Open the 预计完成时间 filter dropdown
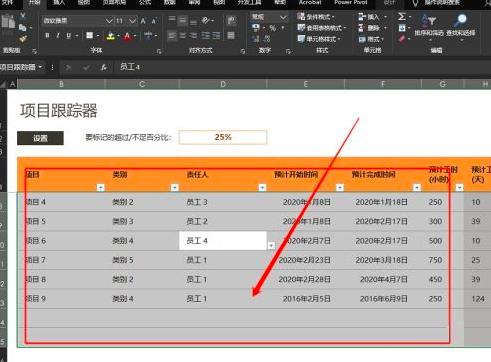Screen dimensions: 491x362 point(417,187)
